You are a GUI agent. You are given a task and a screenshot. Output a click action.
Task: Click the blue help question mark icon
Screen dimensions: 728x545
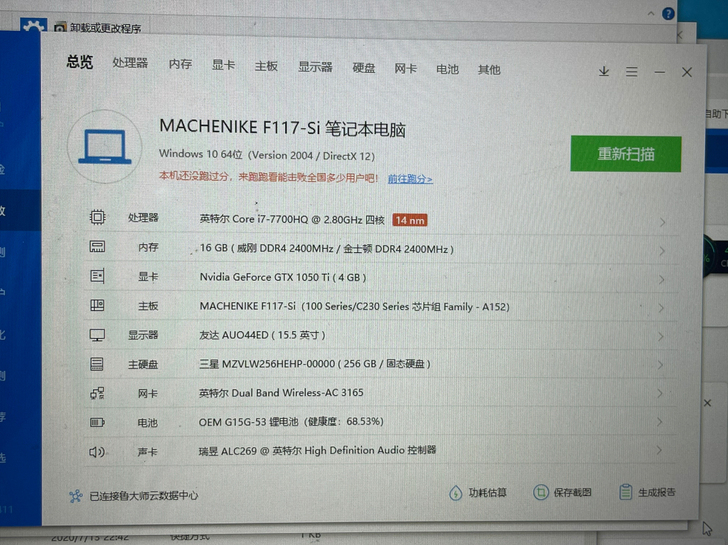[668, 14]
